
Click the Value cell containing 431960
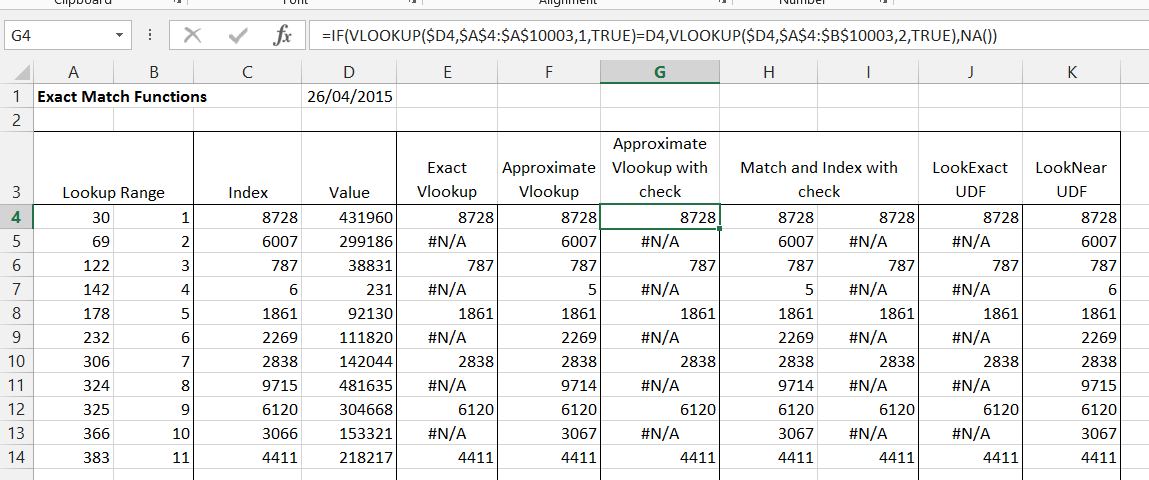351,217
